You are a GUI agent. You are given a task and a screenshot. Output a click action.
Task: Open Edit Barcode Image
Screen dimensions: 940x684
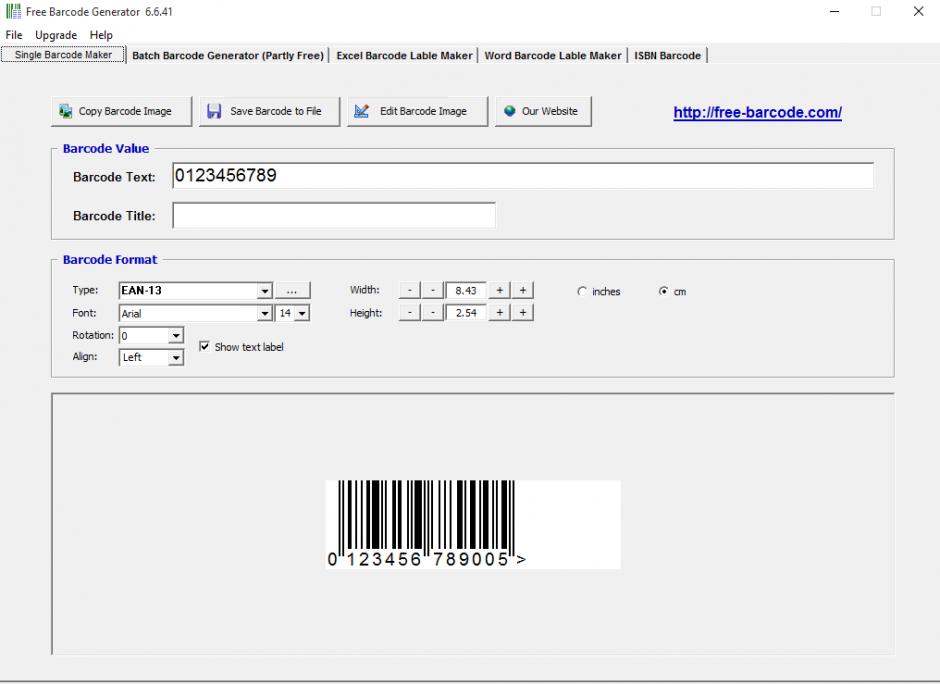417,112
